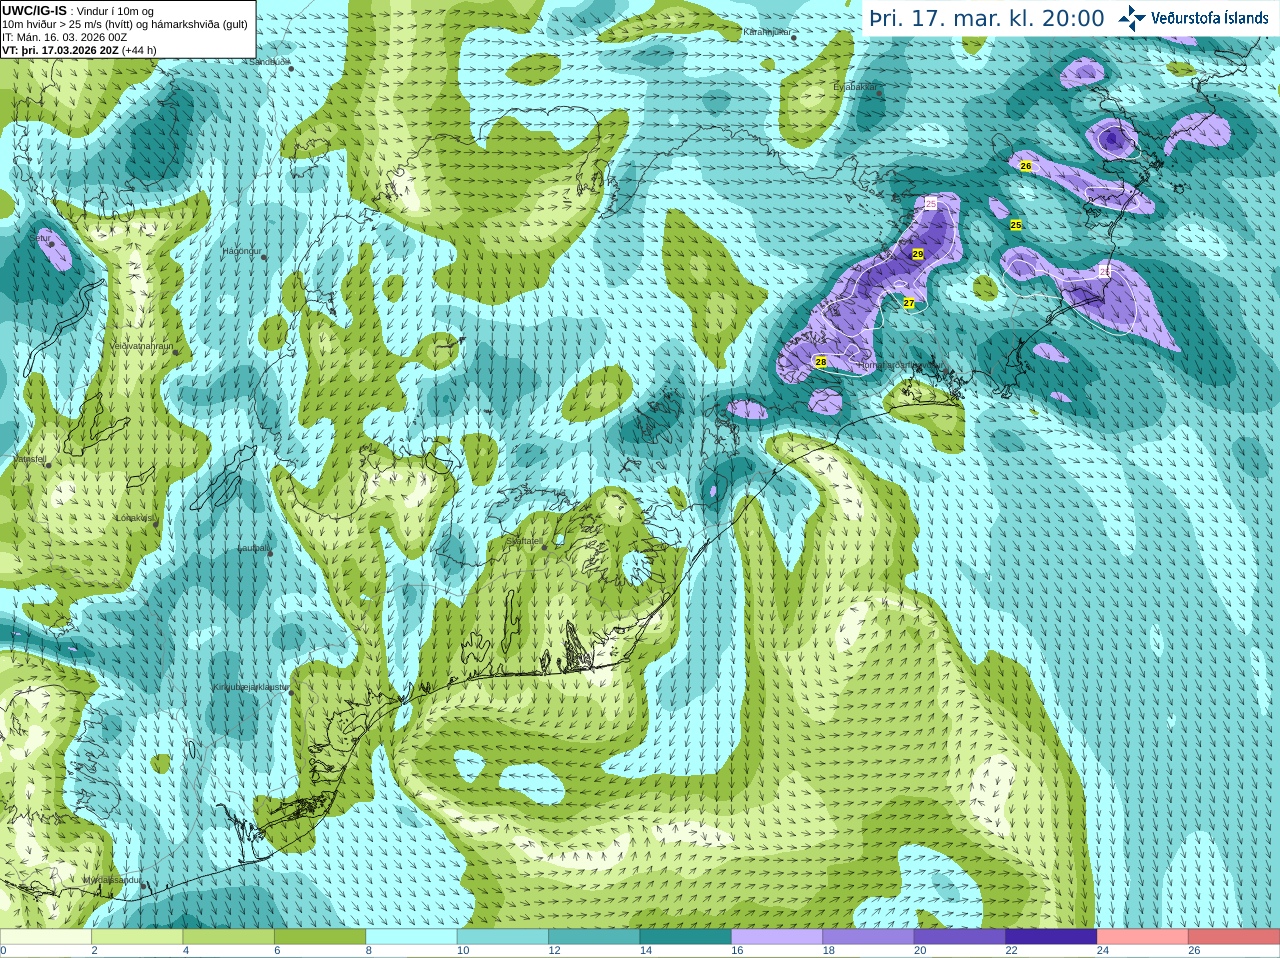Click the Kárahnjúkar station label
The image size is (1280, 958).
coord(767,32)
